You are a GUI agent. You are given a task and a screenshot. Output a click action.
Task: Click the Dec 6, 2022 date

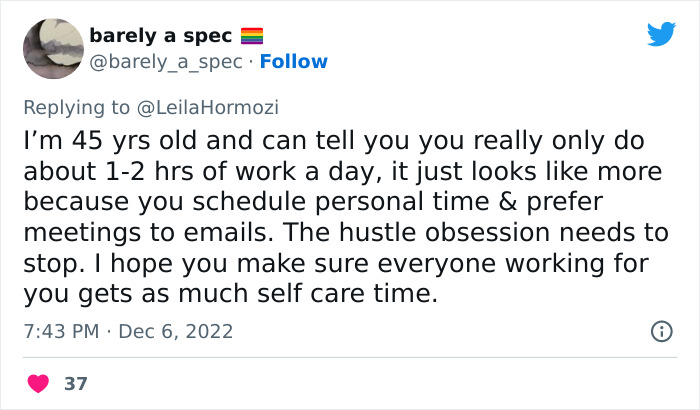tap(175, 331)
